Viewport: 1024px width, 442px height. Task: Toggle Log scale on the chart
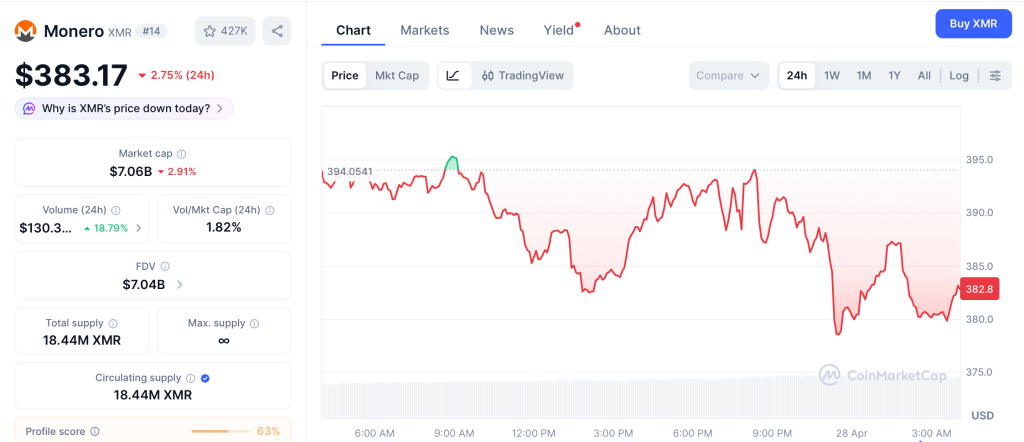(959, 76)
